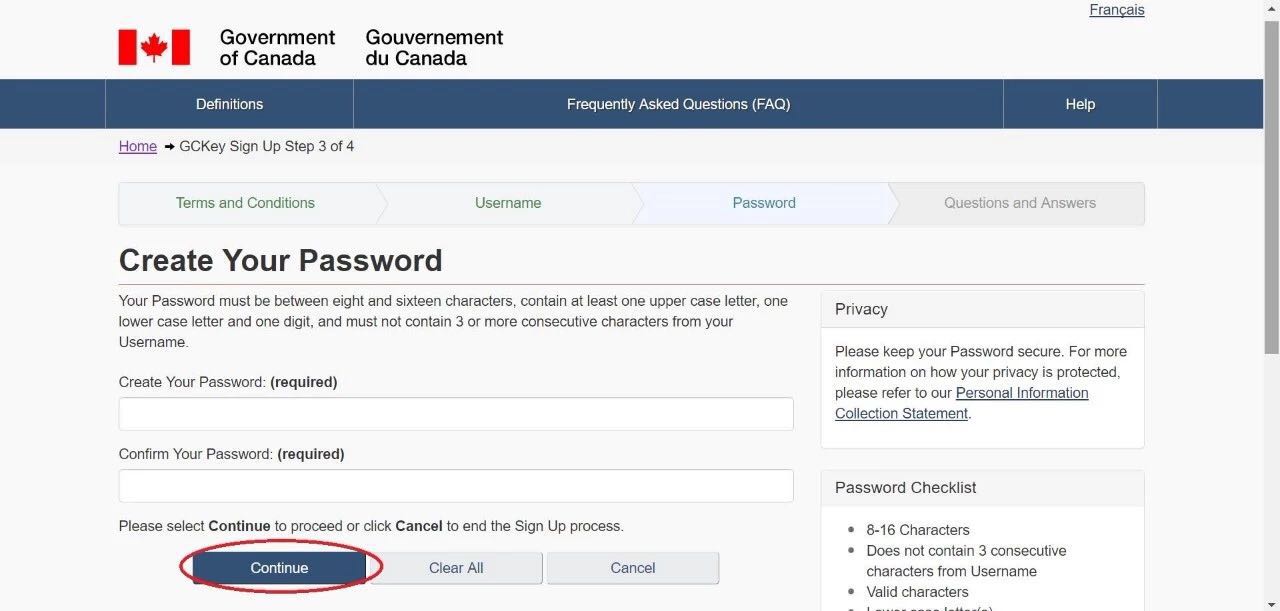Select the Questions and Answers step
1280x611 pixels.
tap(1020, 203)
